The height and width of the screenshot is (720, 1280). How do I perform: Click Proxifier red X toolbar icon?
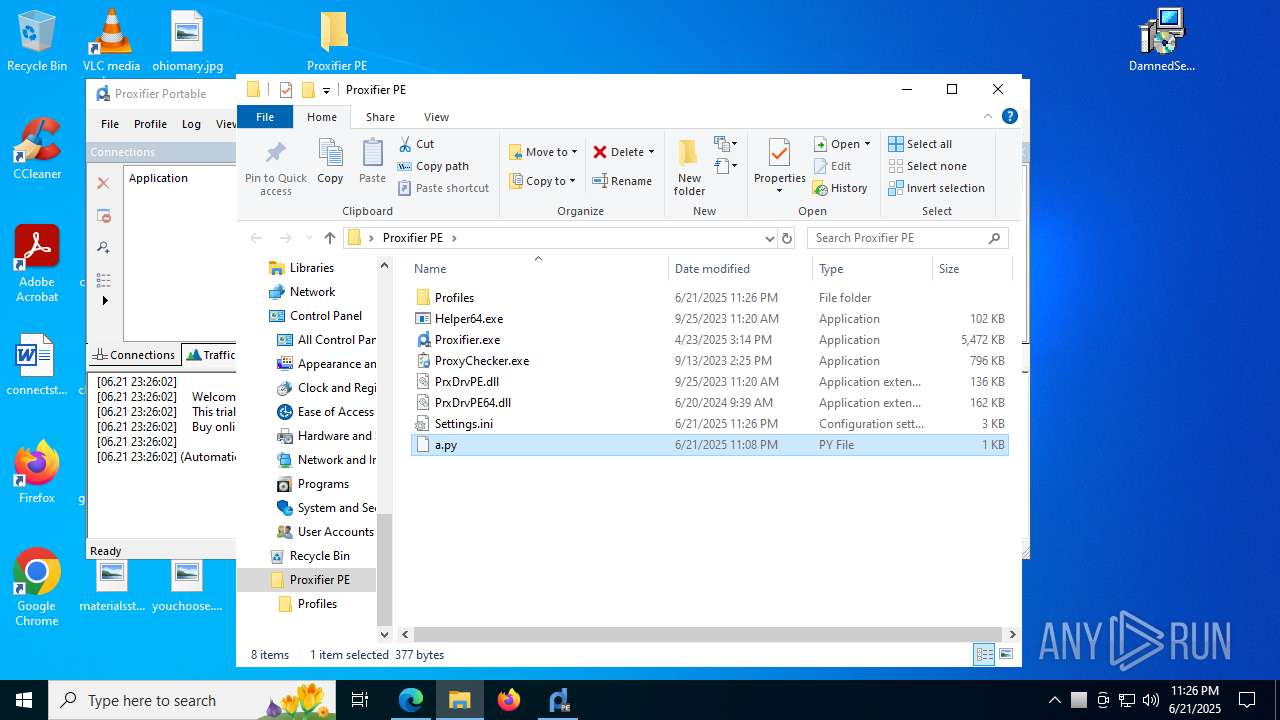103,183
